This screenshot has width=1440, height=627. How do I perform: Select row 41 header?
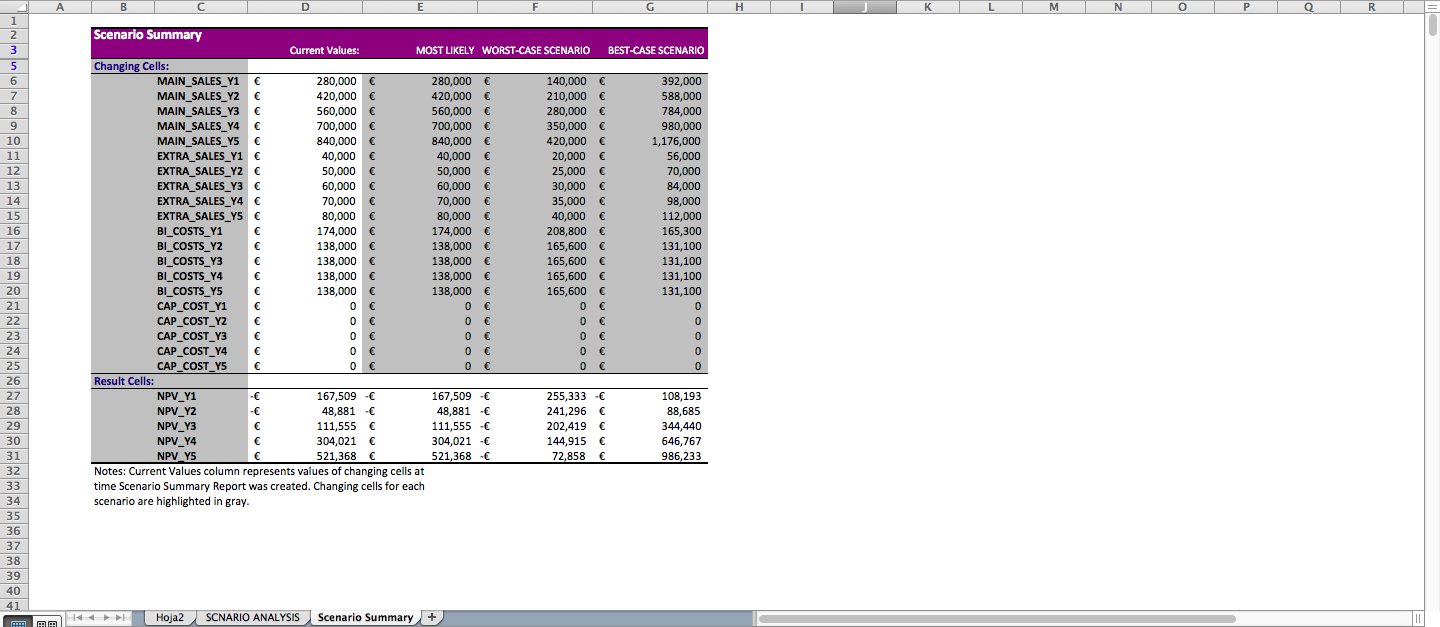tap(12, 606)
